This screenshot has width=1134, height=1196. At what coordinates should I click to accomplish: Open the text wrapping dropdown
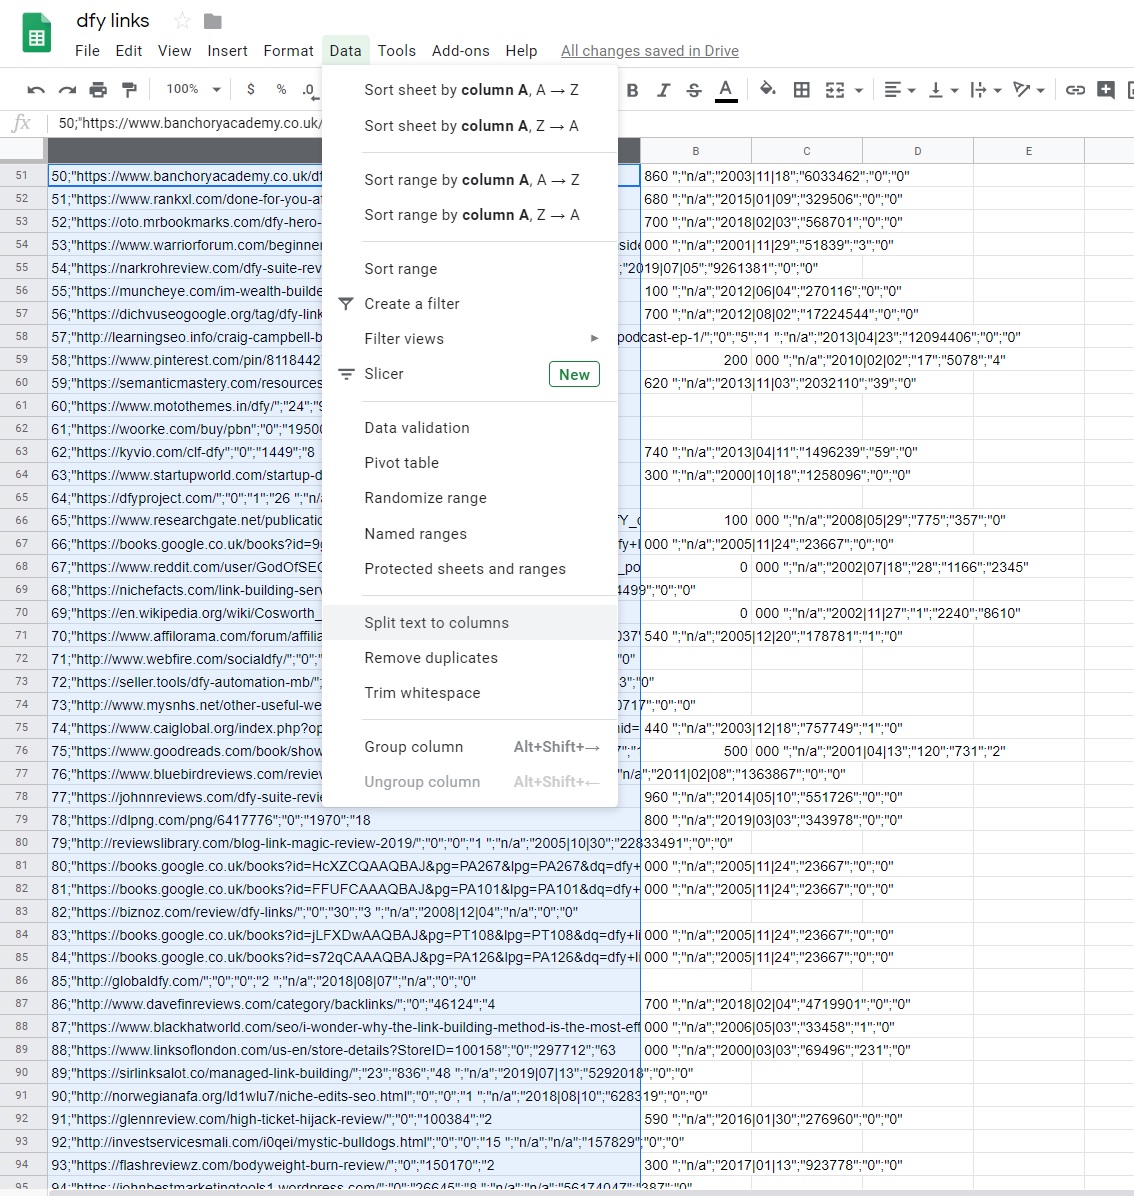985,90
